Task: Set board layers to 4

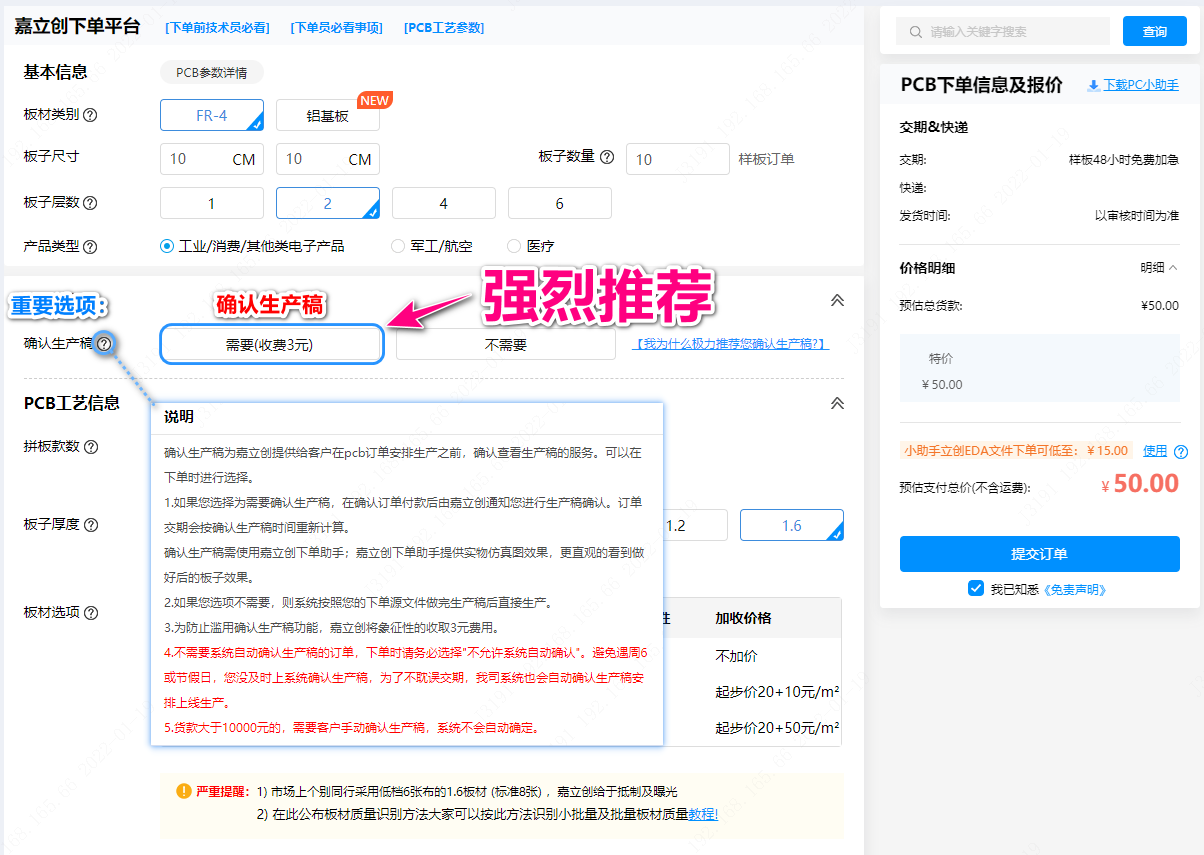Action: 444,203
